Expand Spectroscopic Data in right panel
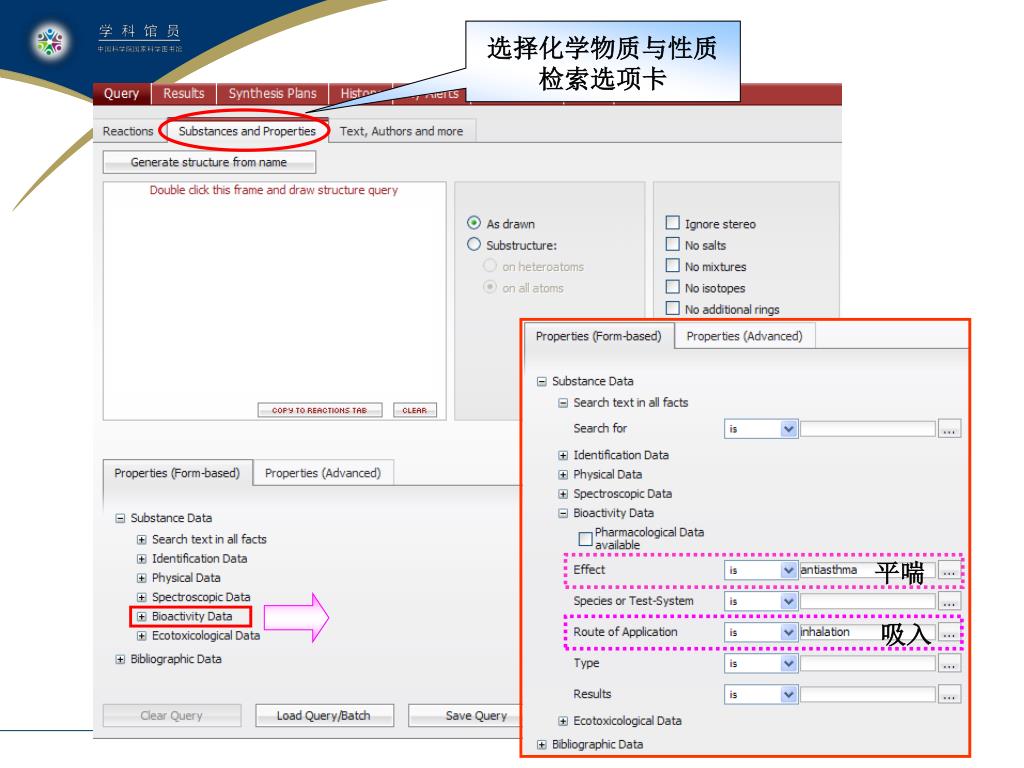Screen dimensions: 1024x768 tap(563, 494)
